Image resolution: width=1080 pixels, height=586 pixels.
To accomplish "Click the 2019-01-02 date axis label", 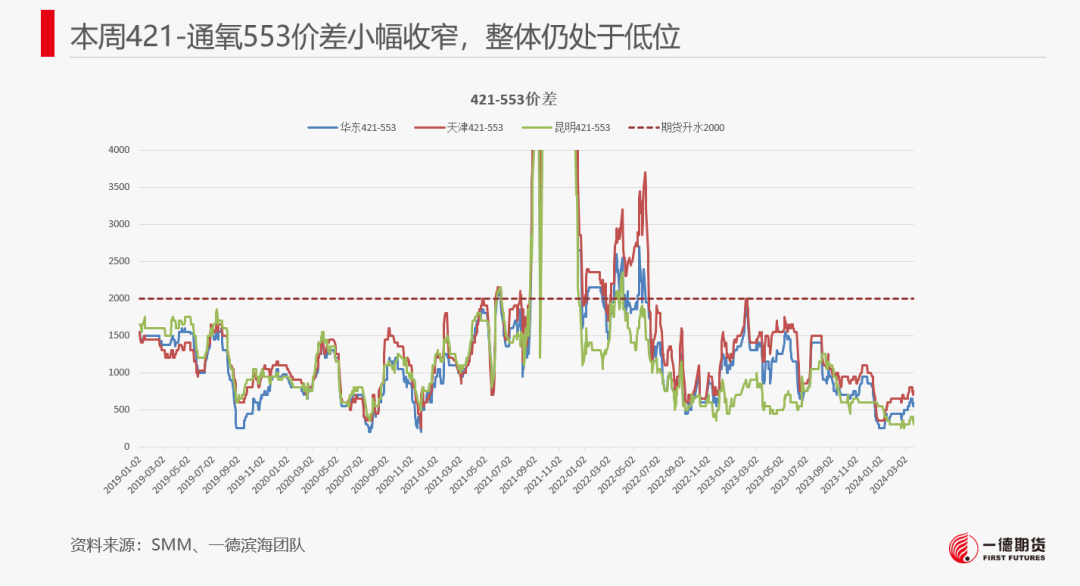I will point(123,473).
